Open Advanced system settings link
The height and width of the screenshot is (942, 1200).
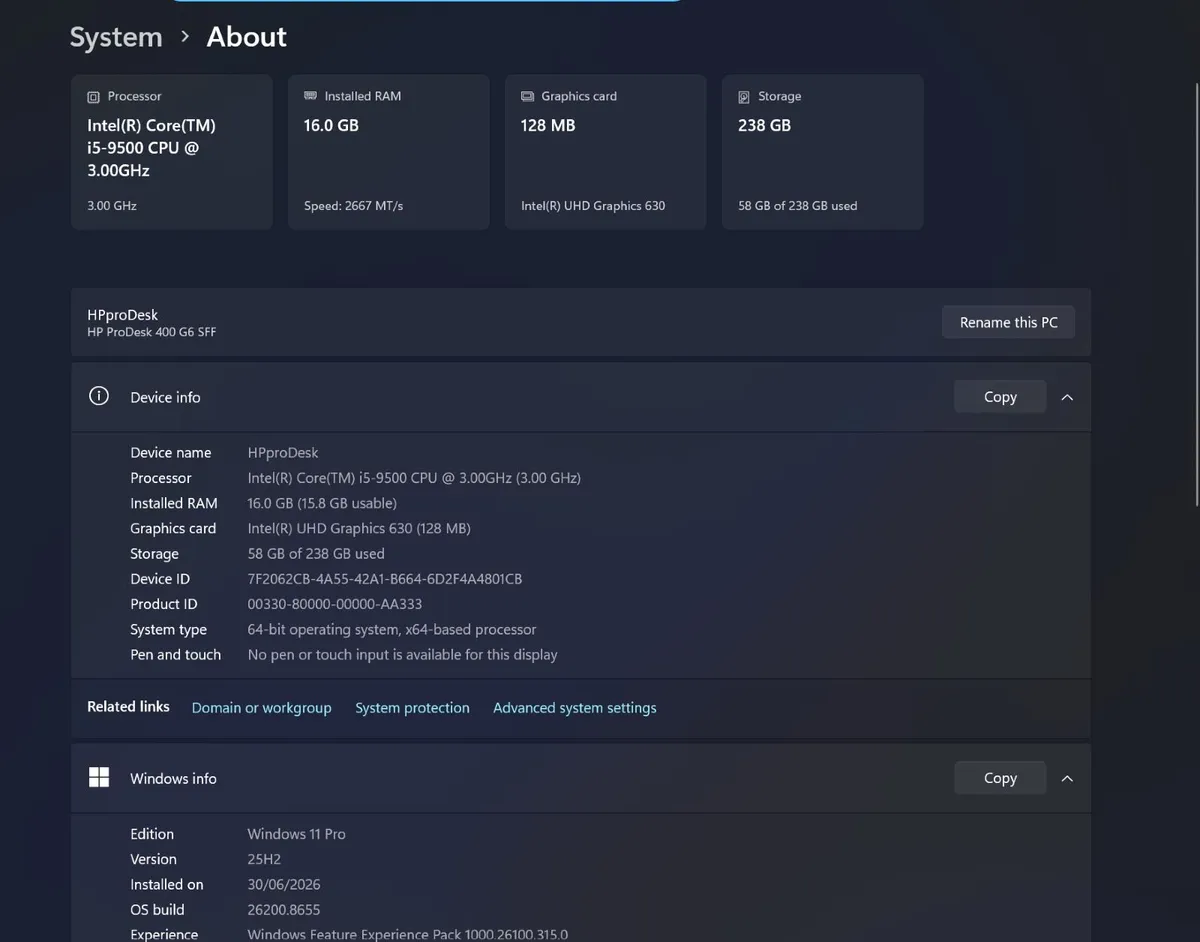tap(575, 708)
